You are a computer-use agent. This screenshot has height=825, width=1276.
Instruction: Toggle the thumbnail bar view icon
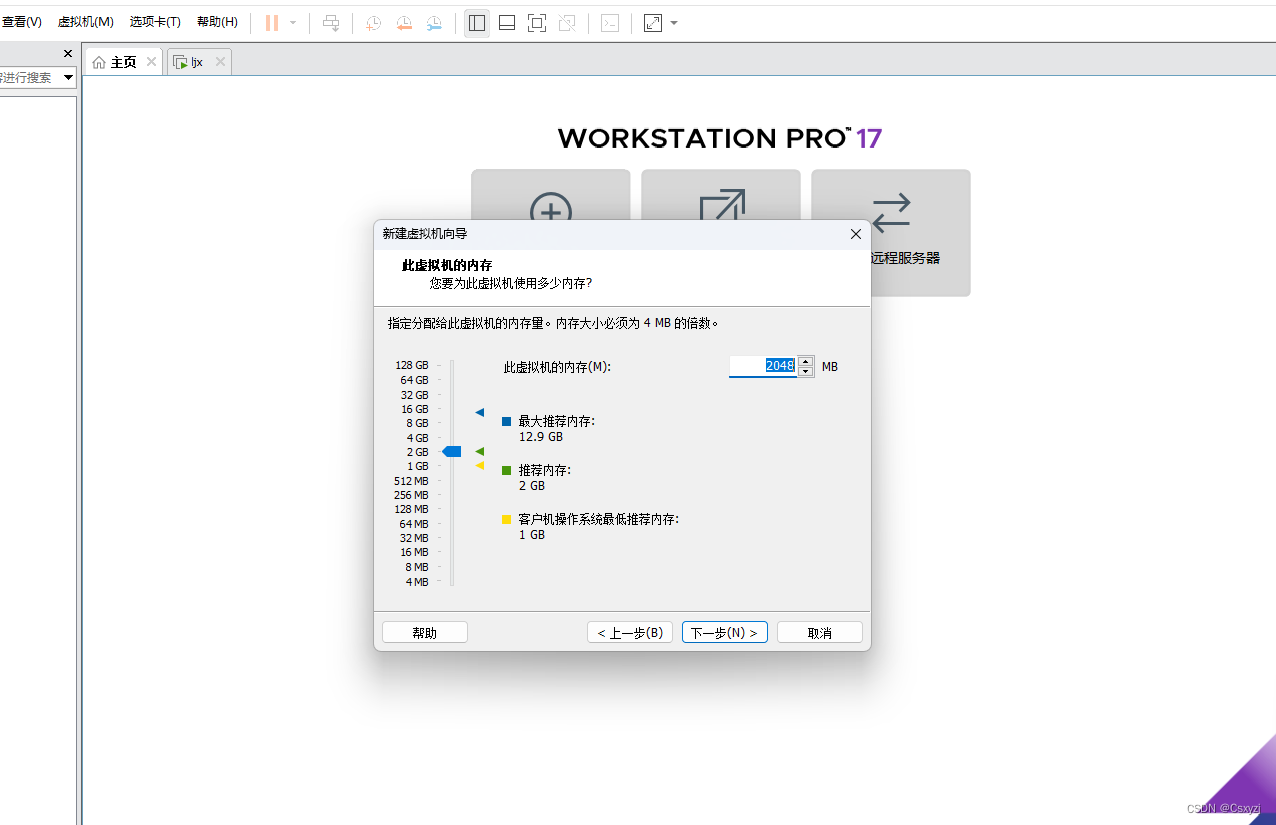coord(507,22)
